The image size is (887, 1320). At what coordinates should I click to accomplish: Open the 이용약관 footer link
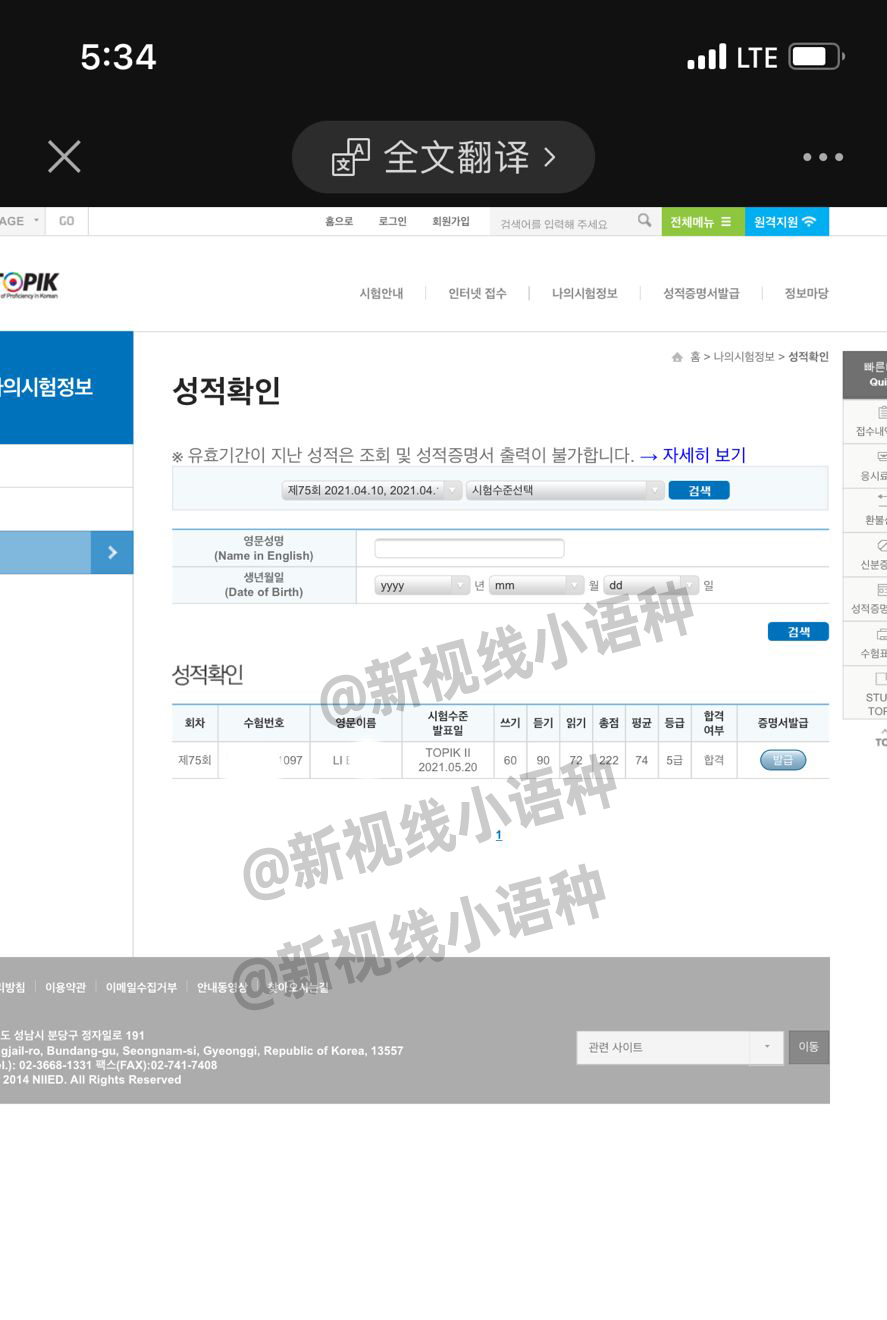click(x=65, y=987)
